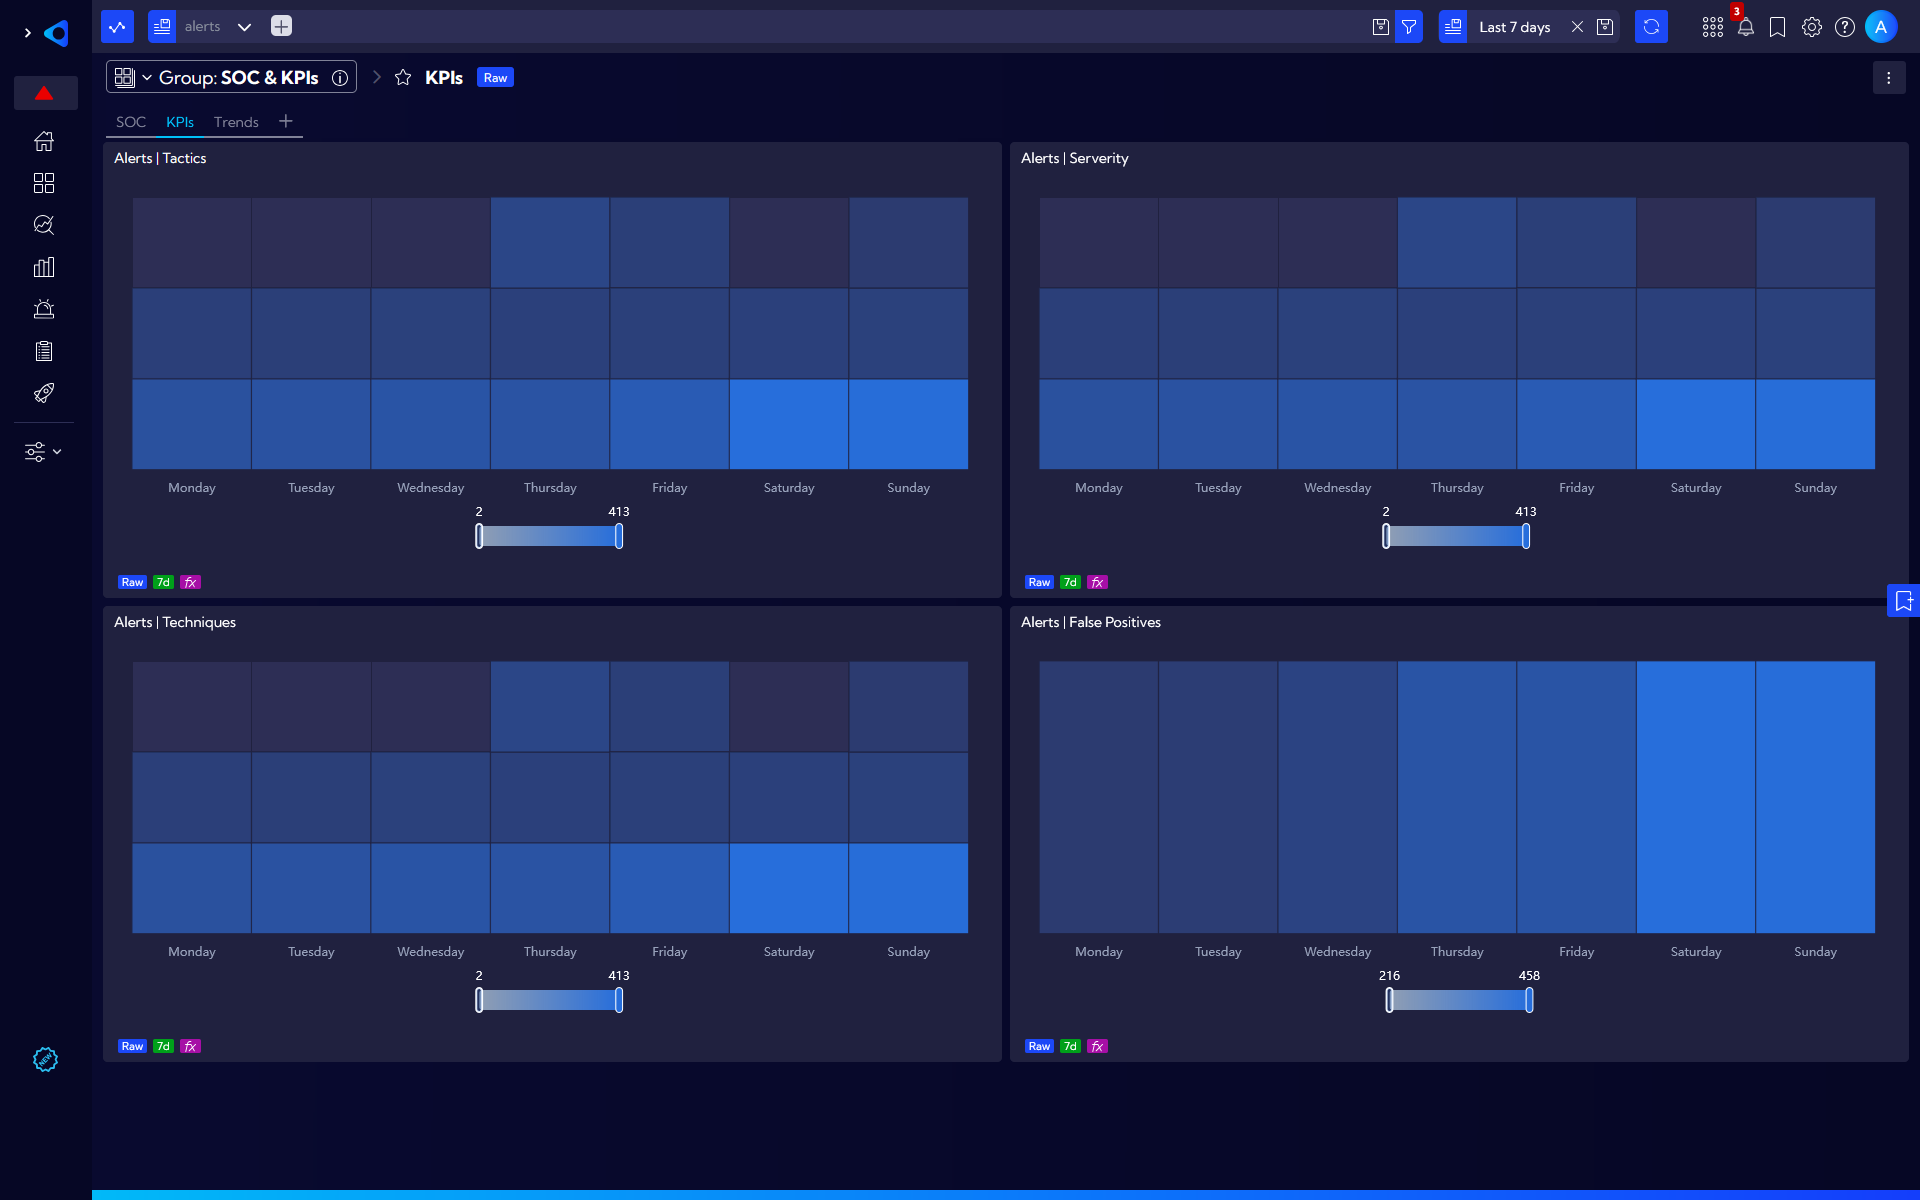Add a new dashboard tab with plus
Screen dimensions: 1920x1200
[x=286, y=121]
